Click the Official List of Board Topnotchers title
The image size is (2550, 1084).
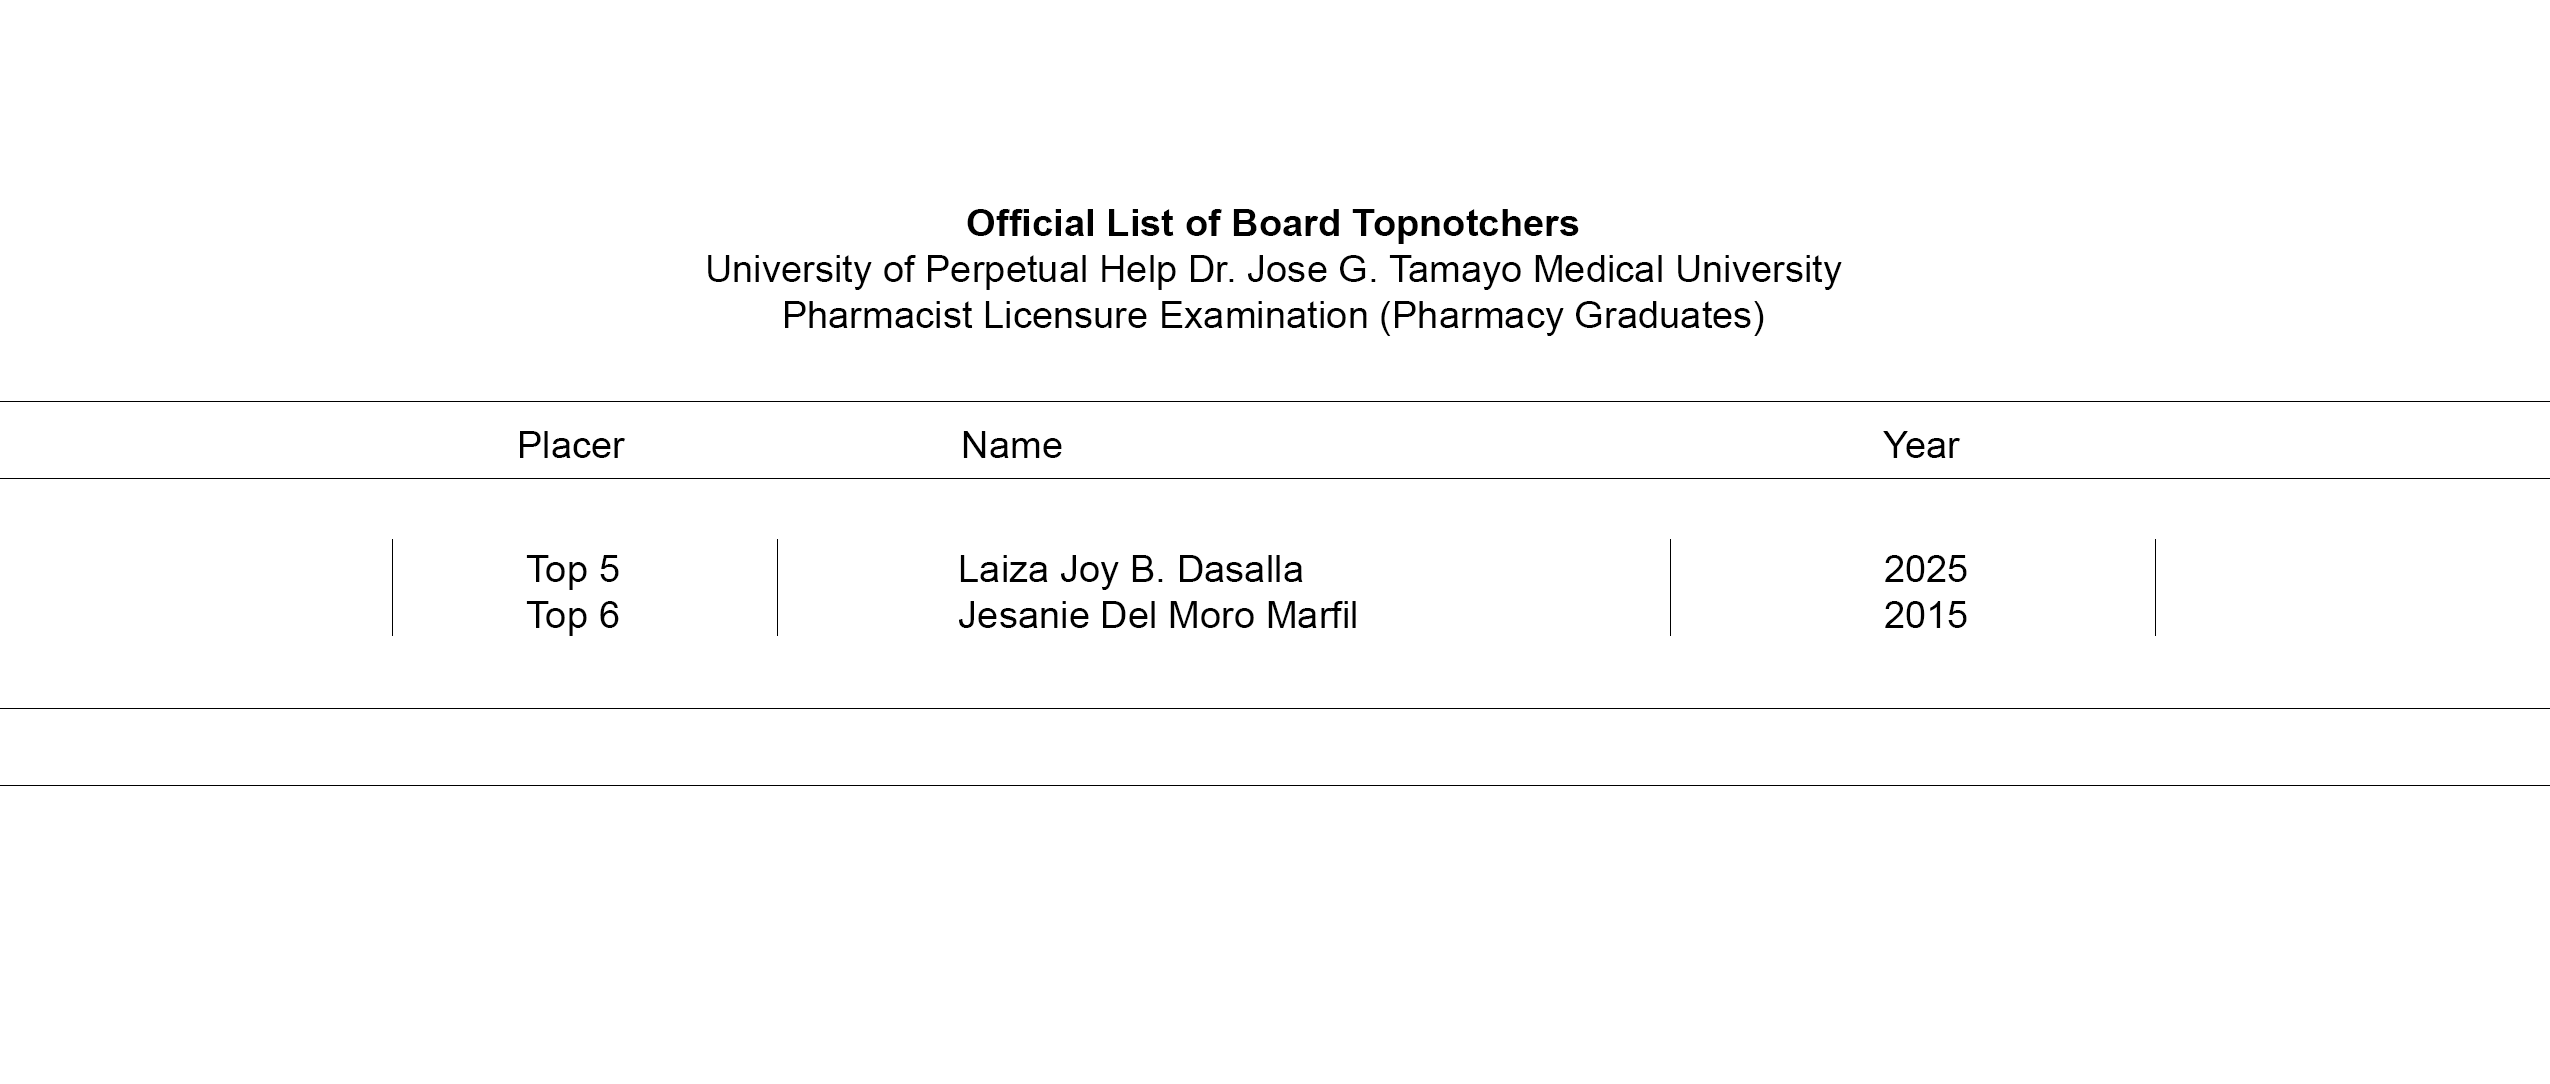1272,223
